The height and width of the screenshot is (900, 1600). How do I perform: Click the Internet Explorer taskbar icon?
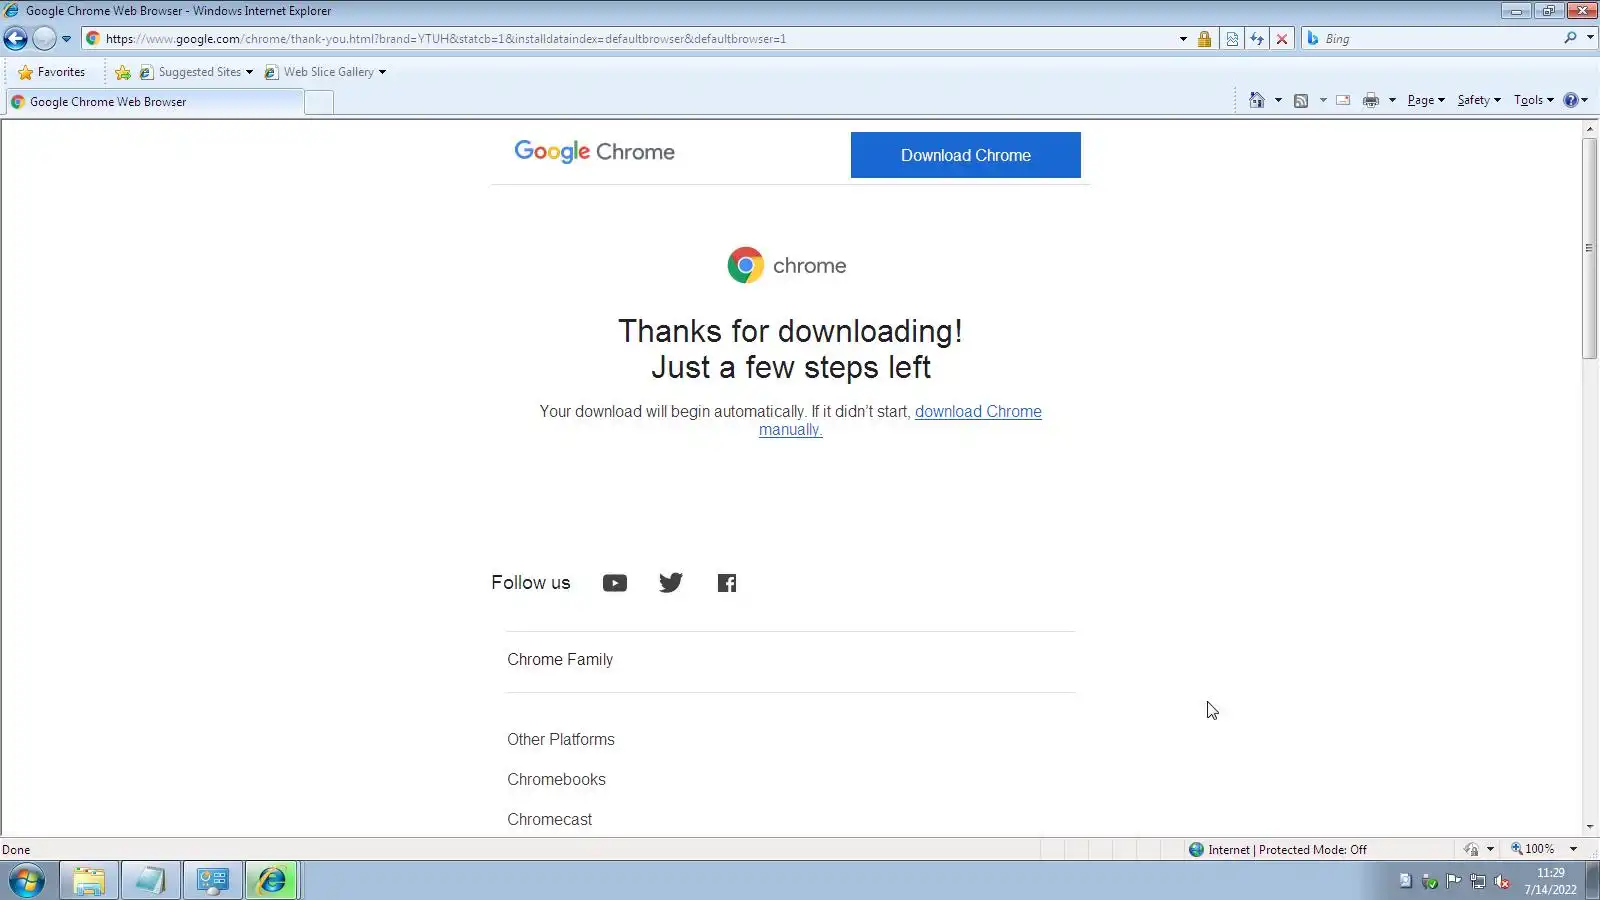[x=272, y=881]
